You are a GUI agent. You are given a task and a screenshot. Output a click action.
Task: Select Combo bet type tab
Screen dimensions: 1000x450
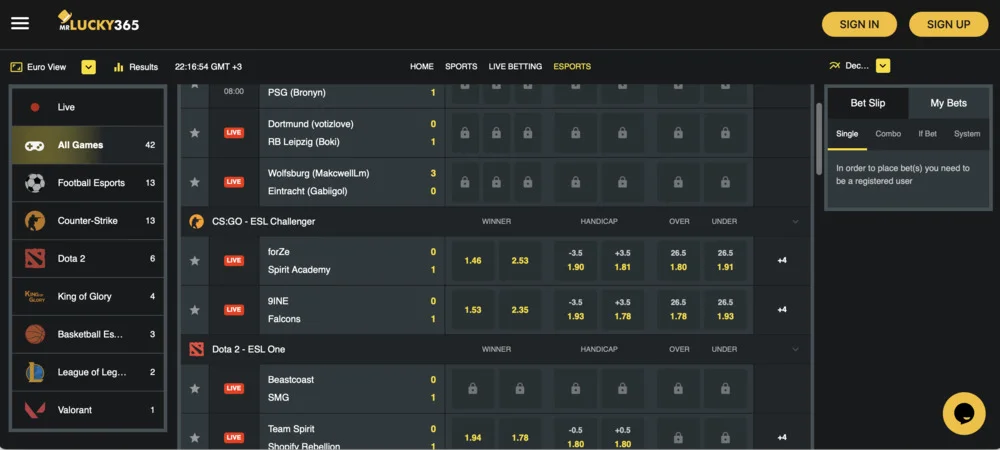[x=888, y=134]
